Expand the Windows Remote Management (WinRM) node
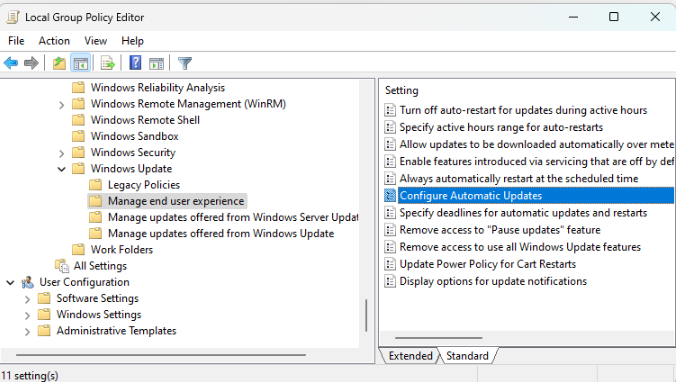Screen dimensions: 680x382 (62, 104)
